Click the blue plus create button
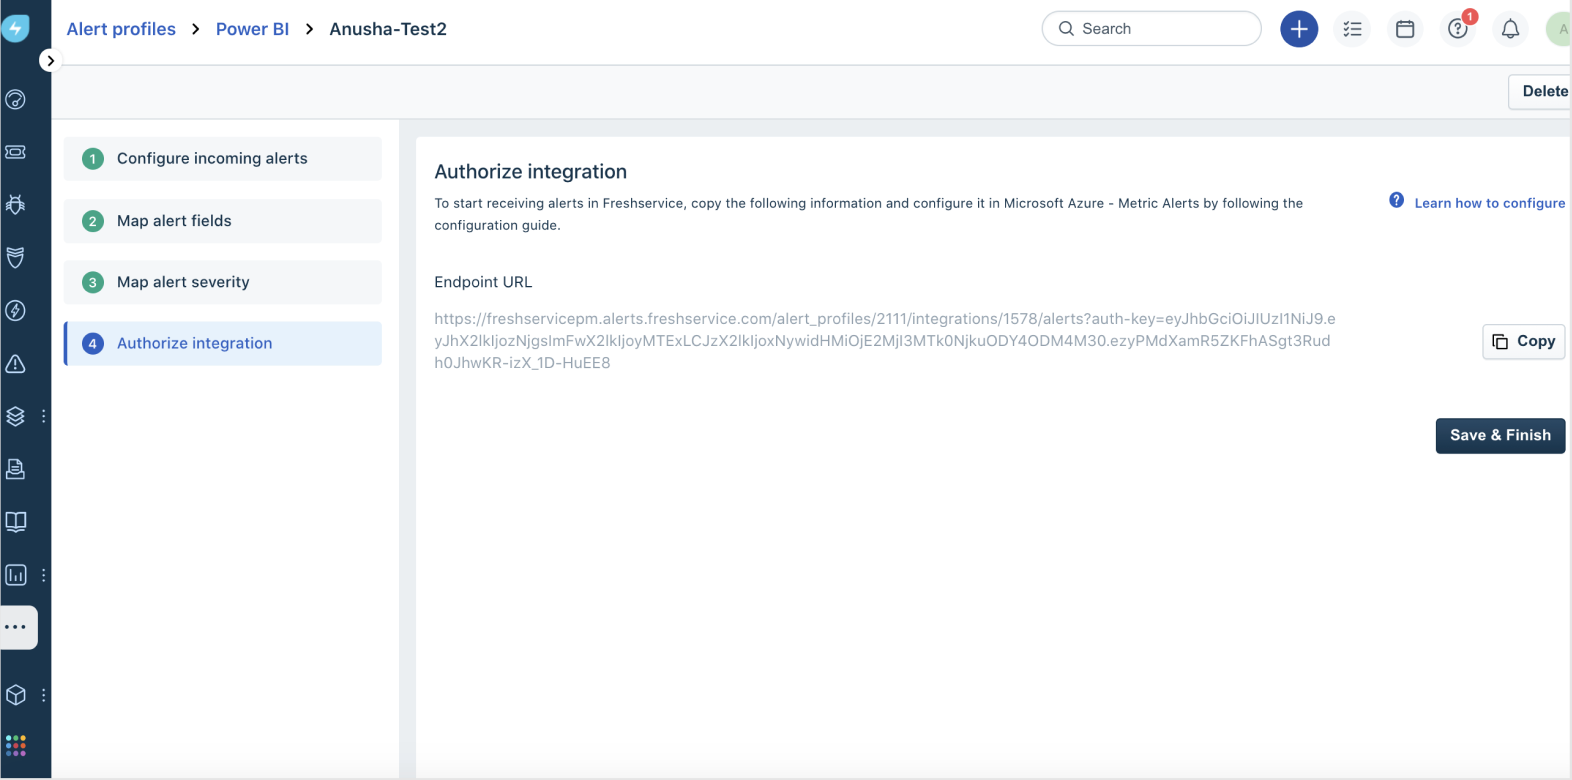The image size is (1572, 780). [1299, 29]
